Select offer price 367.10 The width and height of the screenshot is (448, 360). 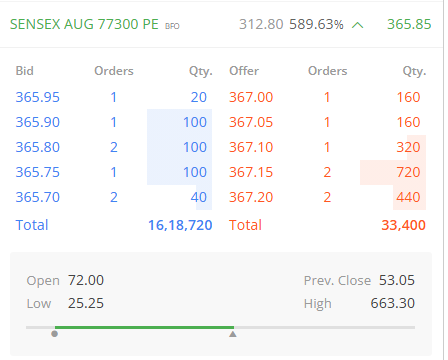pyautogui.click(x=251, y=147)
